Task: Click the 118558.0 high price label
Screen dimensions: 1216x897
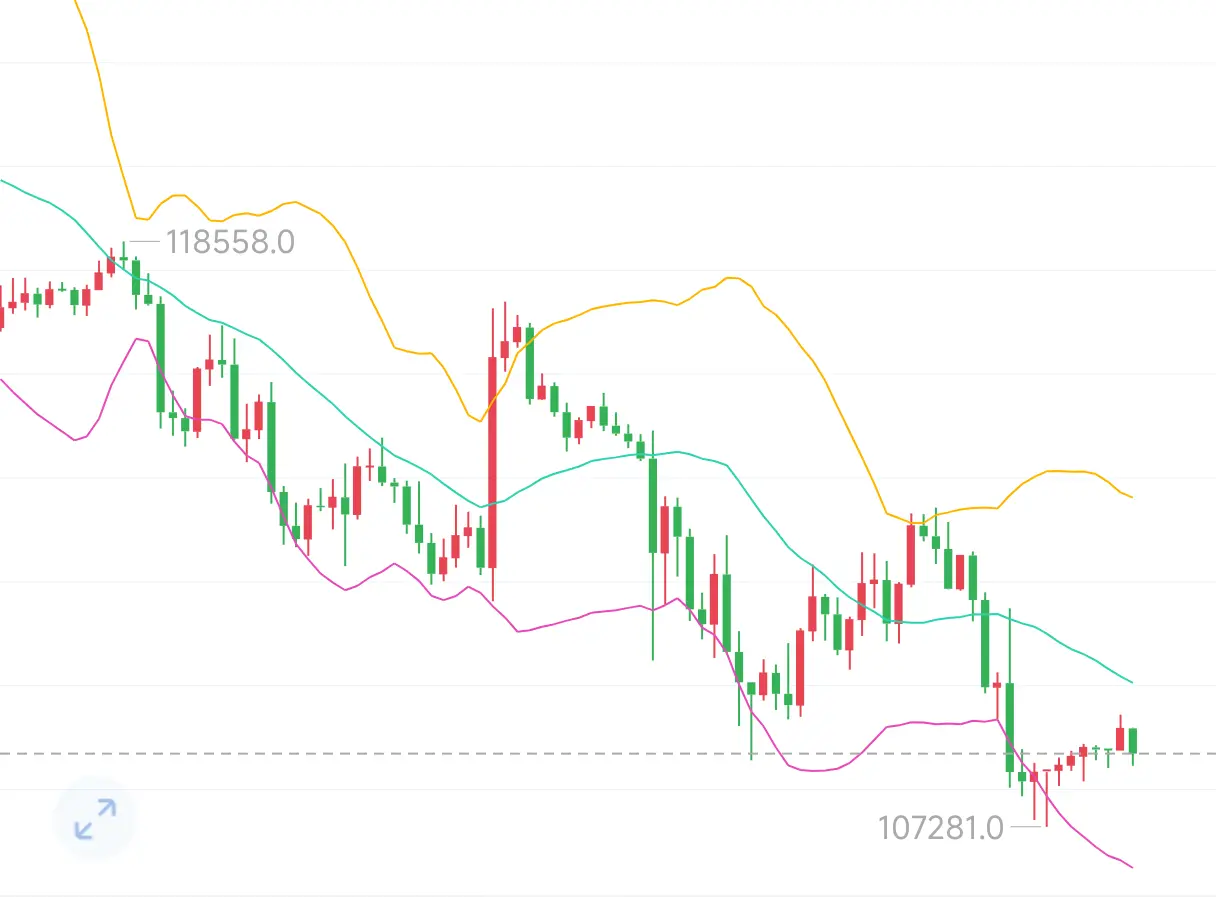Action: (230, 242)
